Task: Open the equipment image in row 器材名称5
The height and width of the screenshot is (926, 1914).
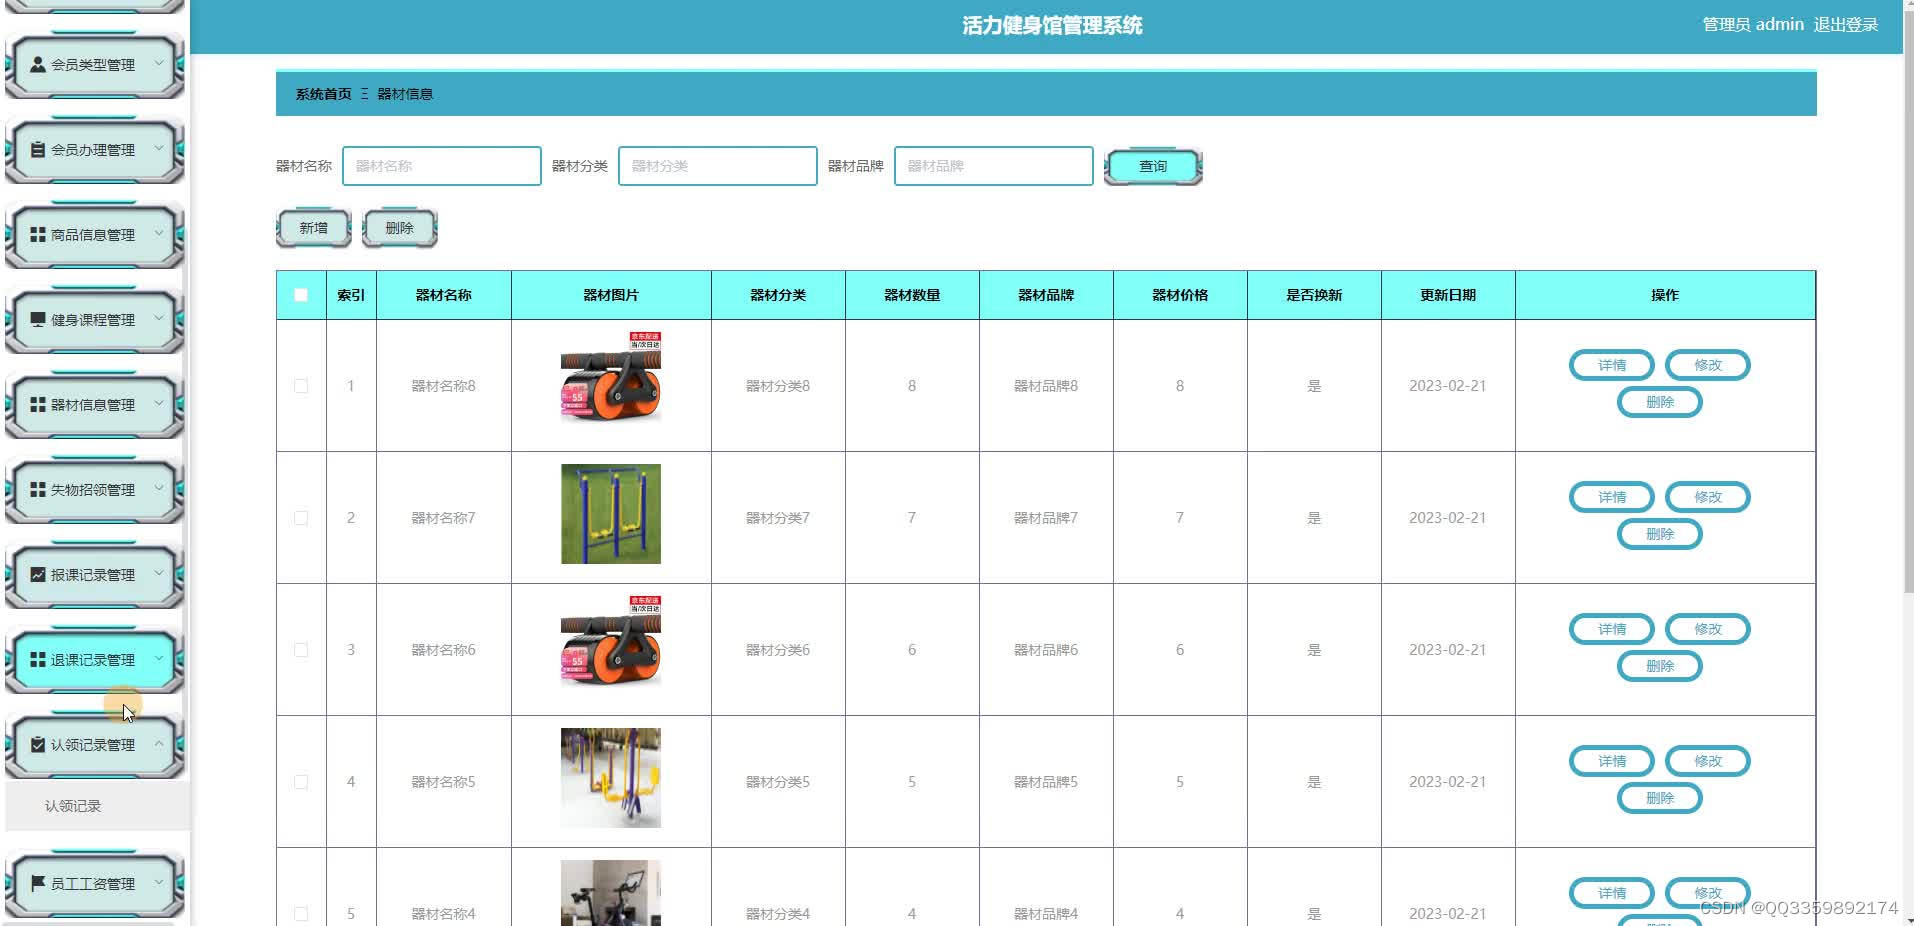Action: [611, 778]
